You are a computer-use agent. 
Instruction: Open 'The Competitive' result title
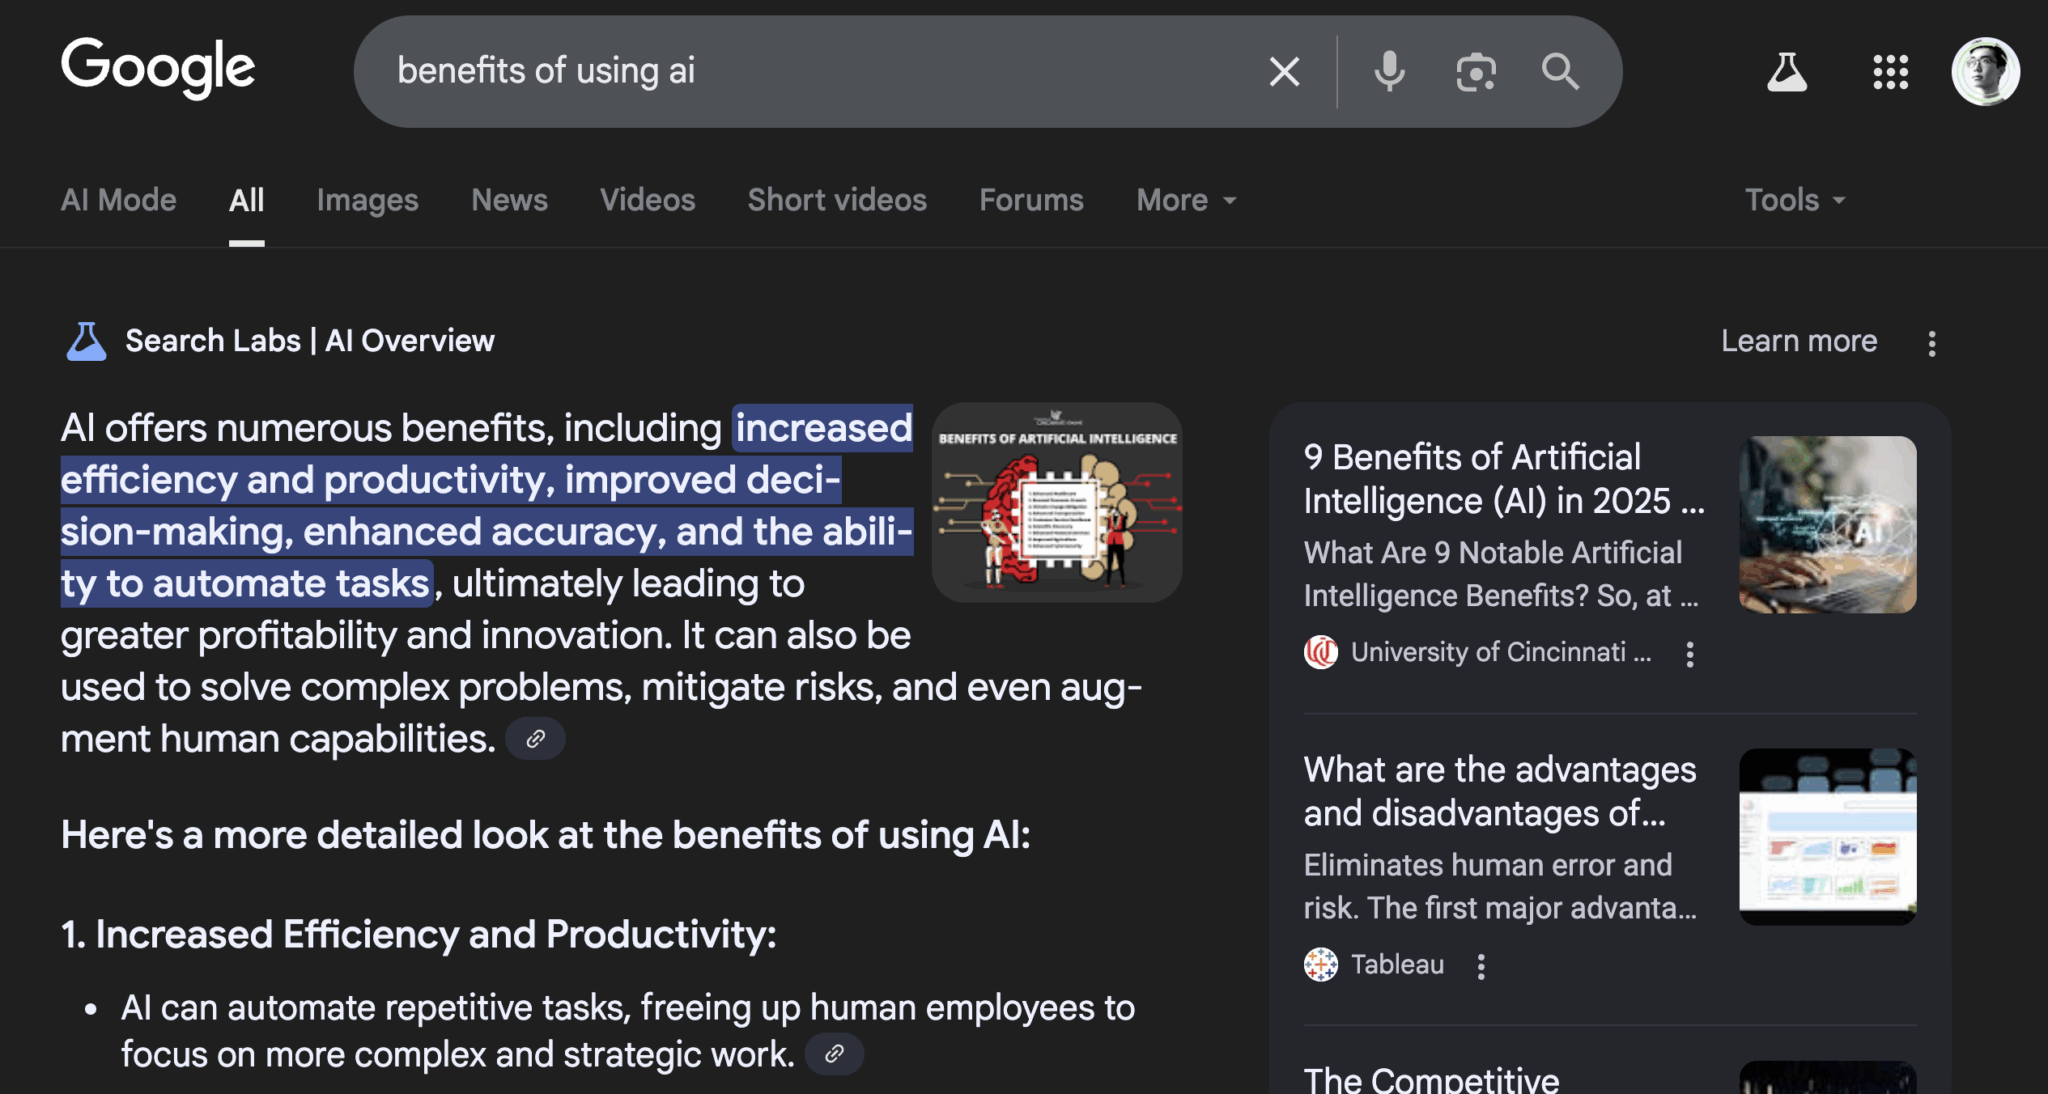coord(1431,1079)
